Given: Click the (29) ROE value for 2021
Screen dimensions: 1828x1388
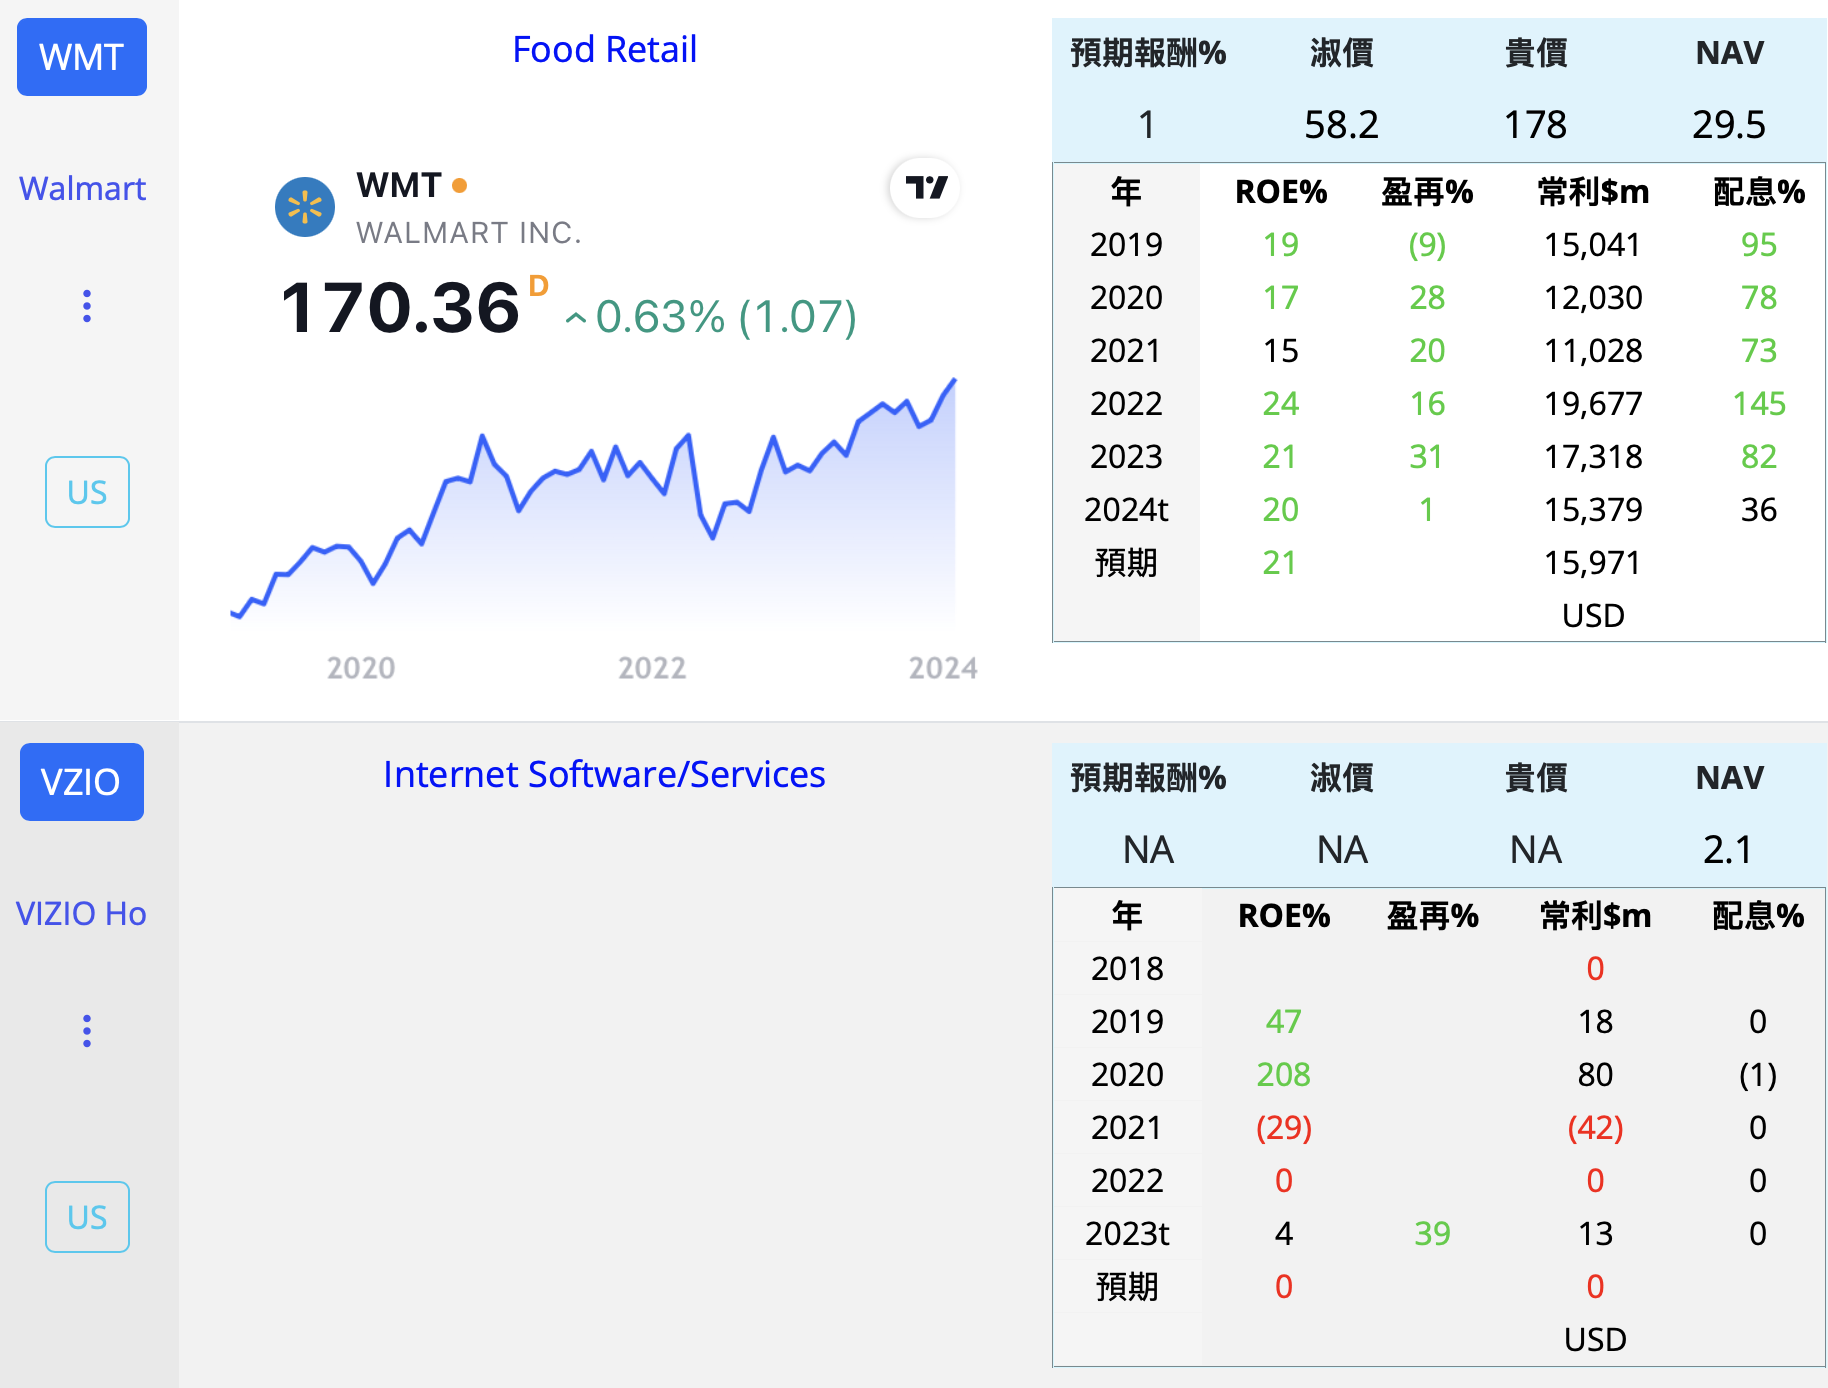Looking at the screenshot, I should pyautogui.click(x=1283, y=1127).
